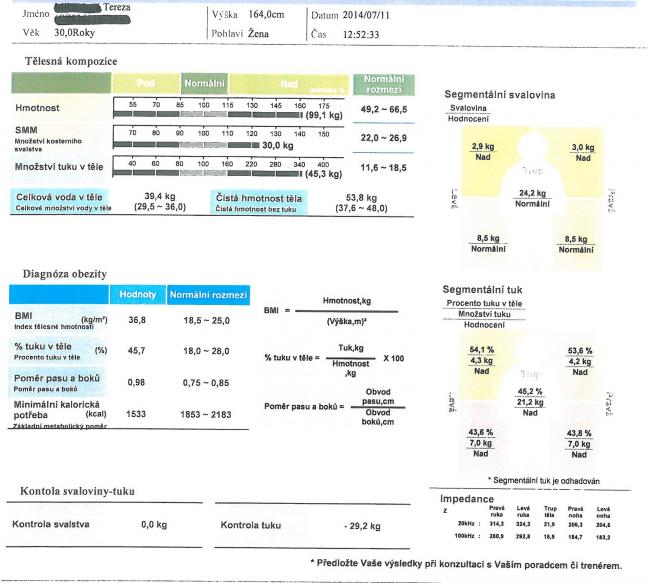650x583 pixels.
Task: Click the green 'Normální' header cell
Action: pos(205,83)
